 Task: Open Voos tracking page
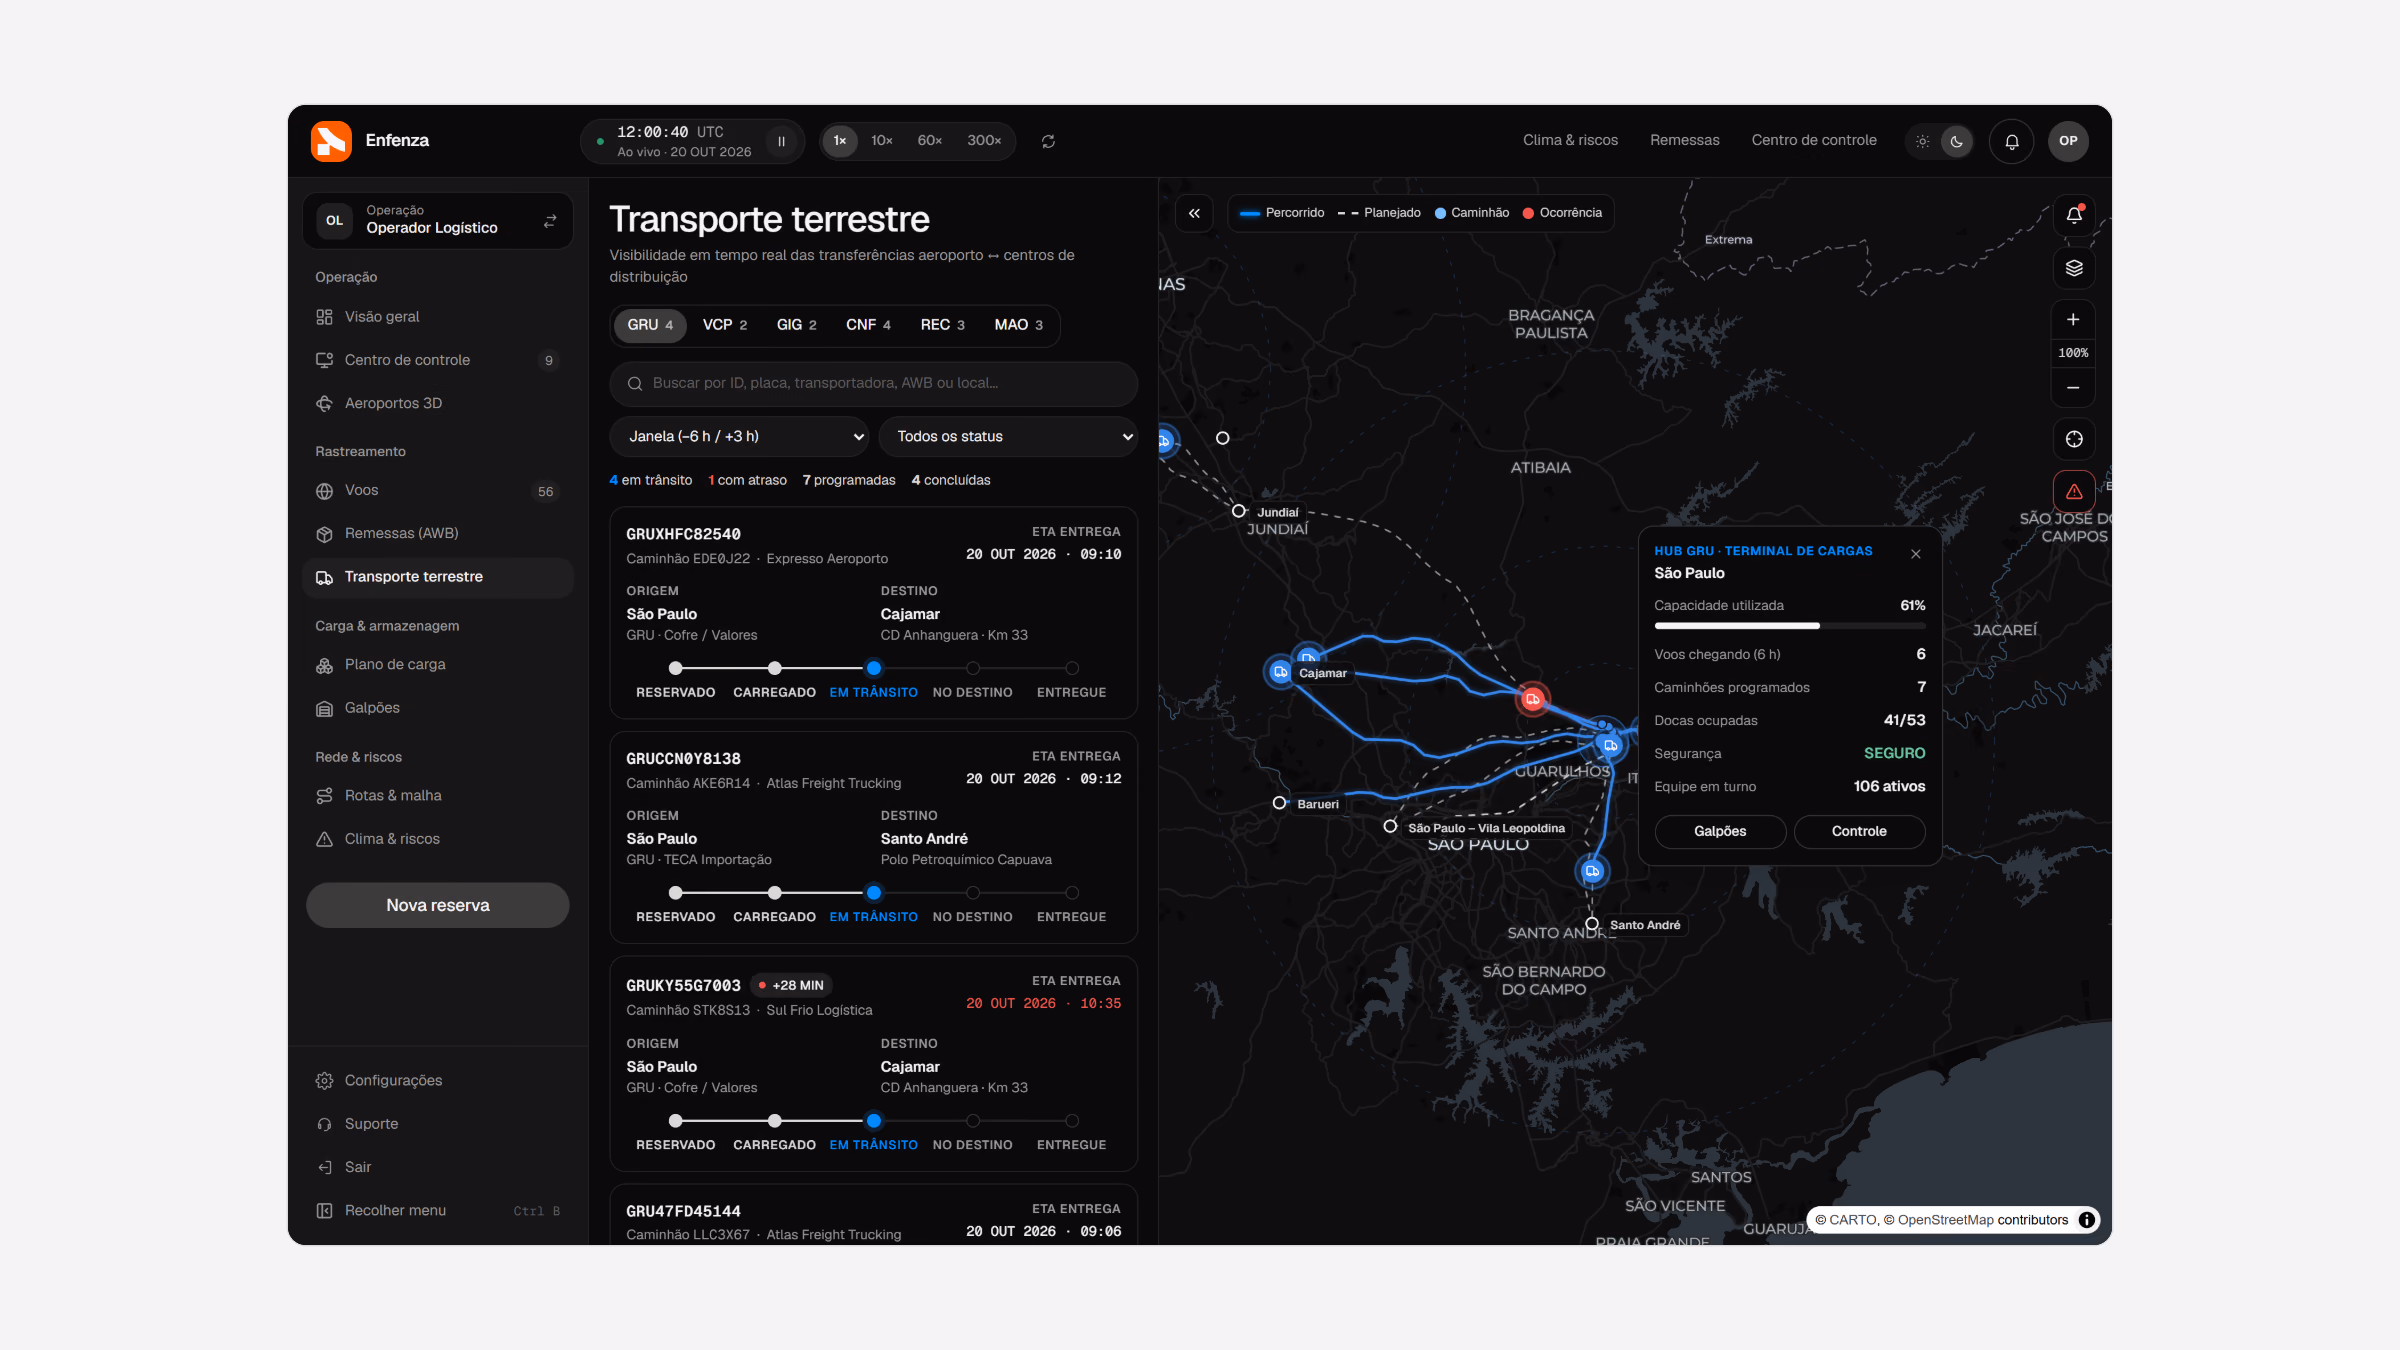(438, 490)
